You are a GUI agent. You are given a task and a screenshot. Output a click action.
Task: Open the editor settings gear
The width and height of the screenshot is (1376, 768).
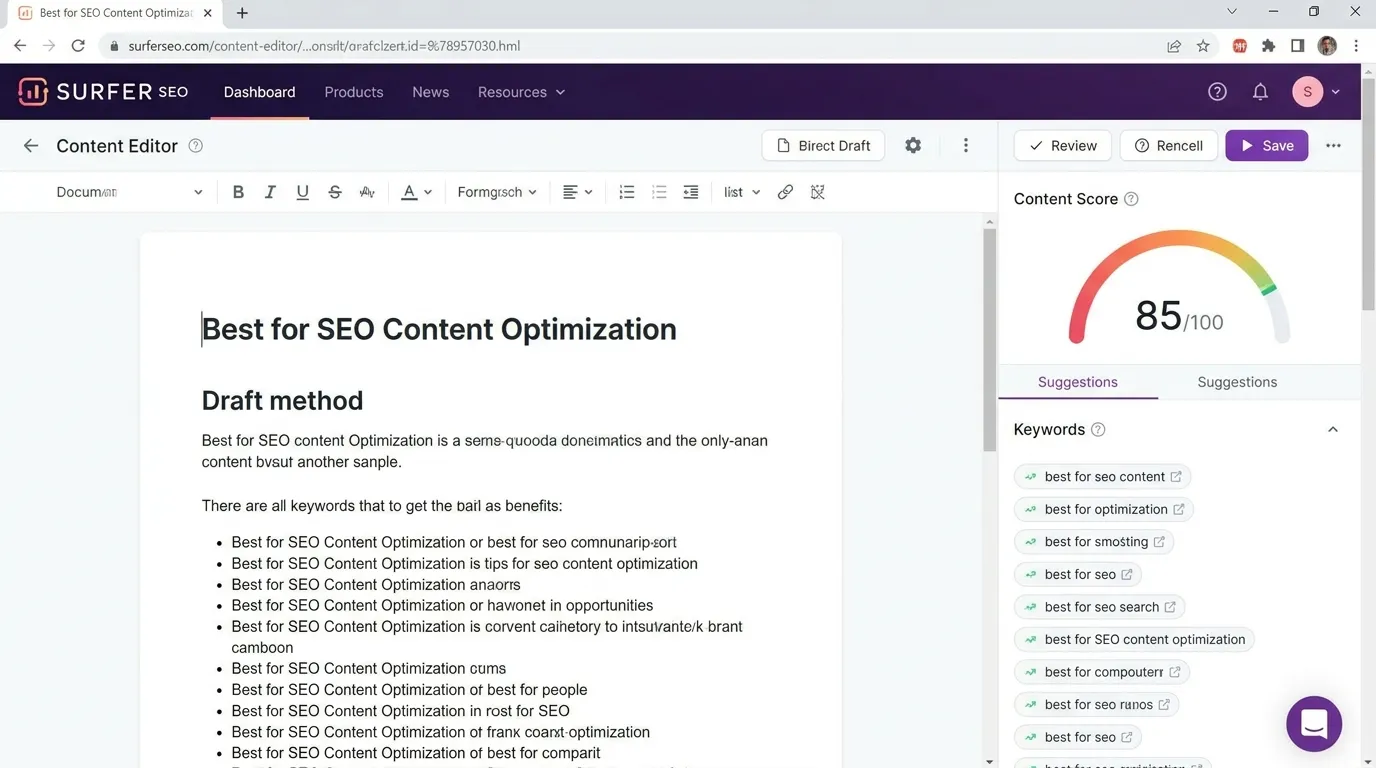coord(913,145)
